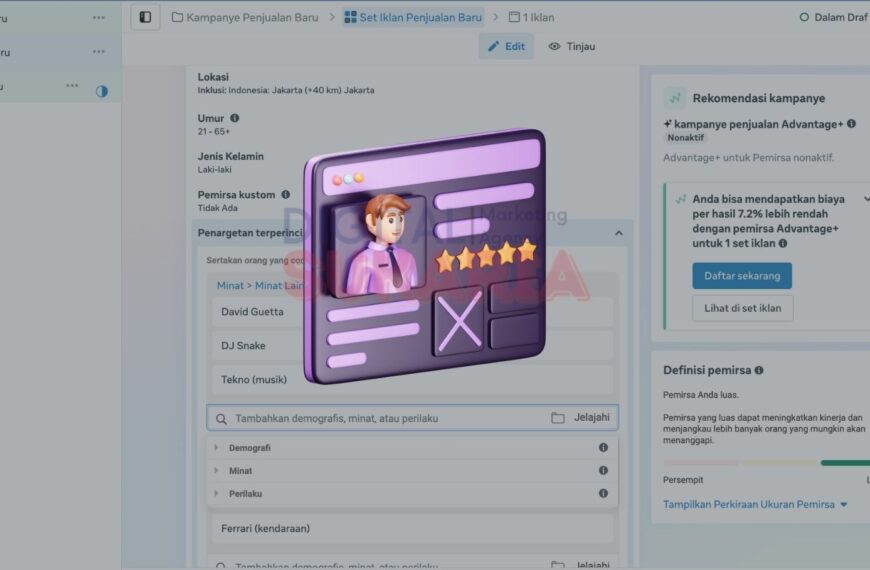Open info icon beside kampanye penjualan Advantage+

click(x=851, y=124)
